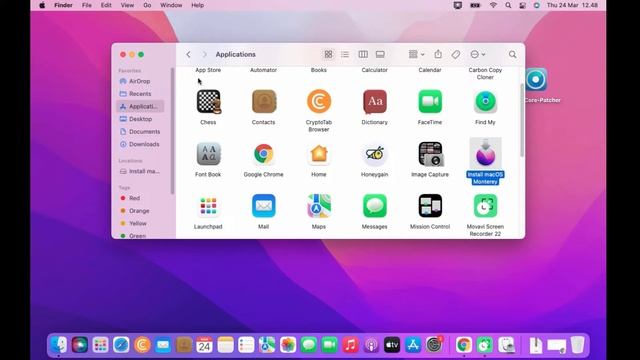Go forward in Finder history
This screenshot has width=640, height=360.
(x=204, y=54)
